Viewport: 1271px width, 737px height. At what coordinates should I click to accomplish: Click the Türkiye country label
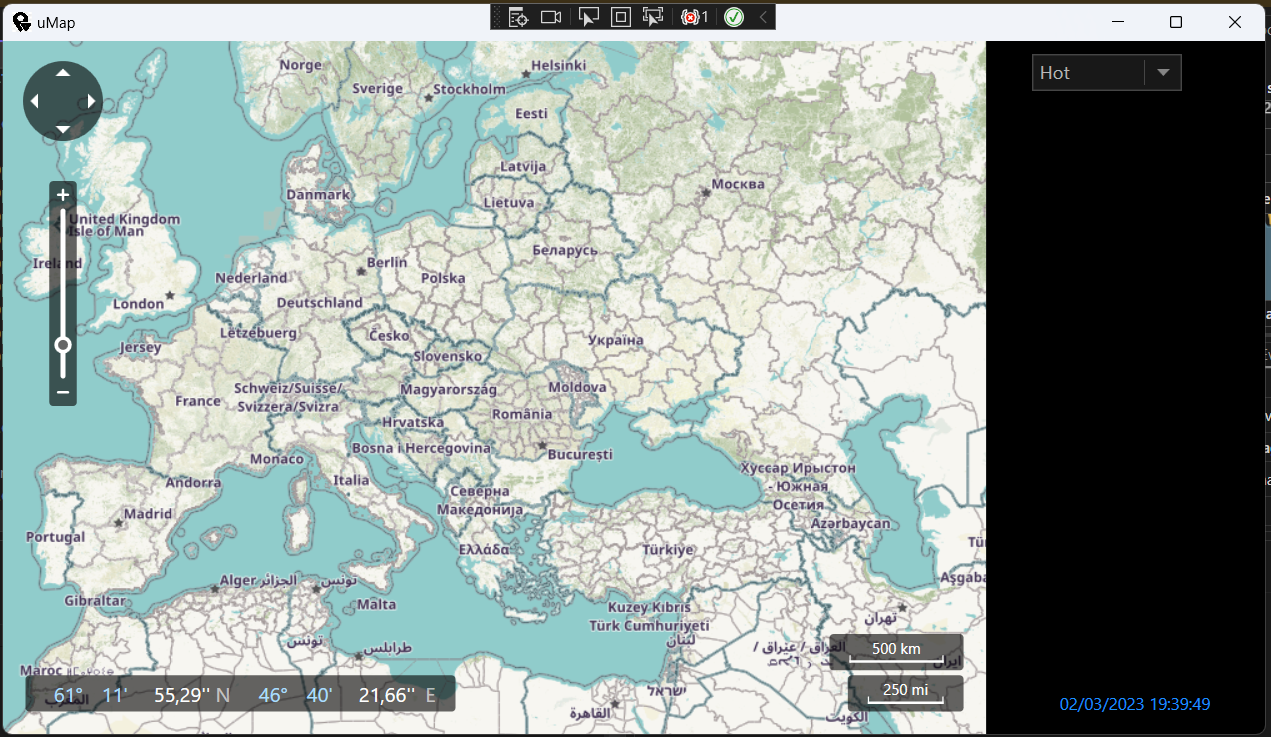668,550
